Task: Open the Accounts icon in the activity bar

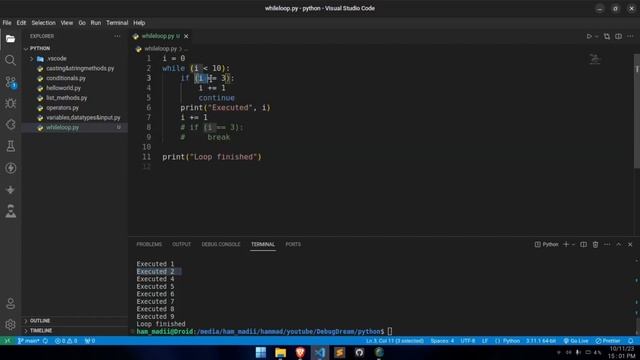Action: [11, 303]
